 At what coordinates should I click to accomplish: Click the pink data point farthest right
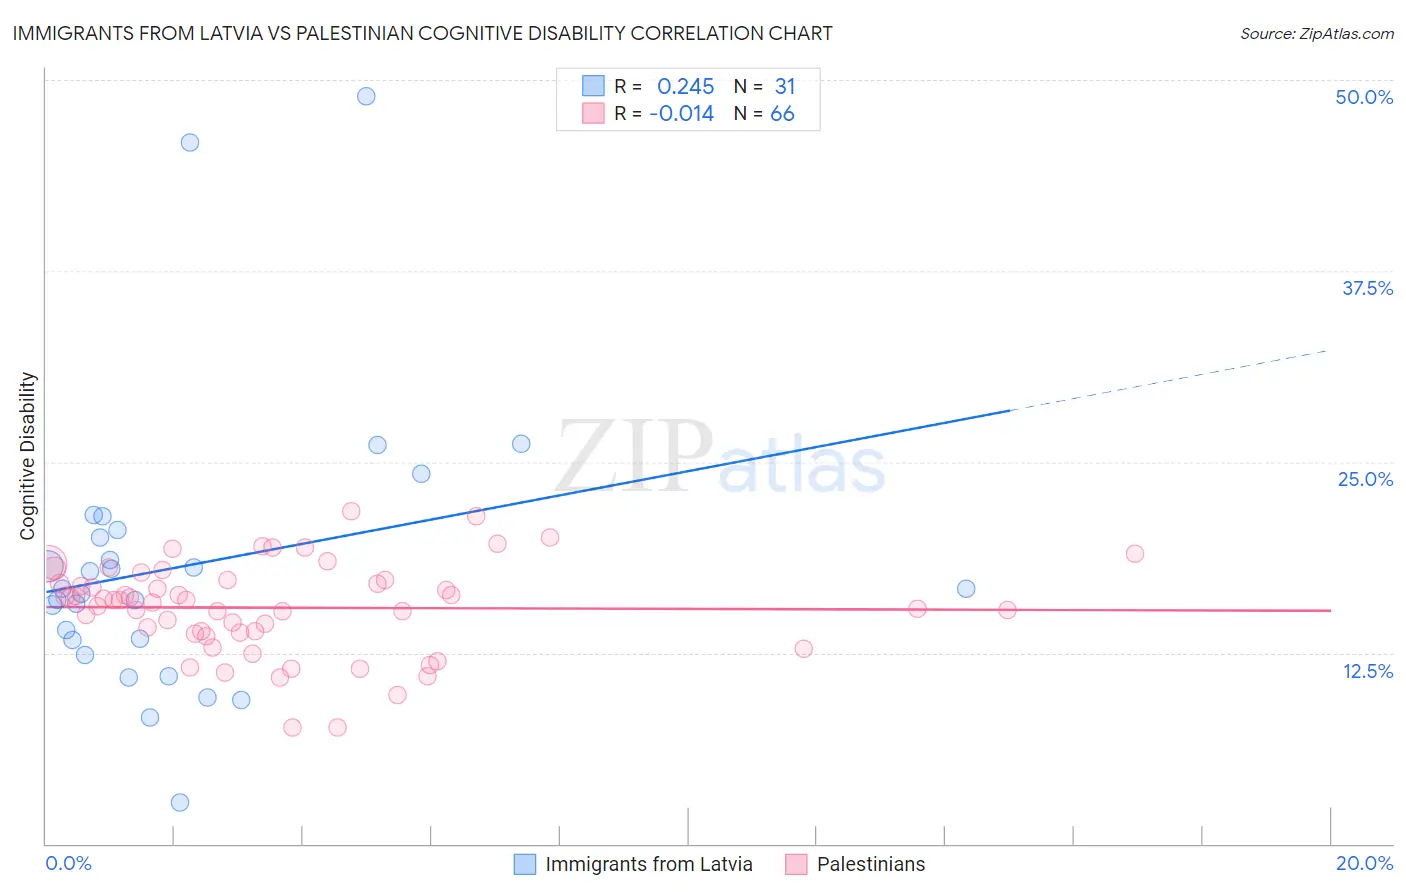(1134, 553)
